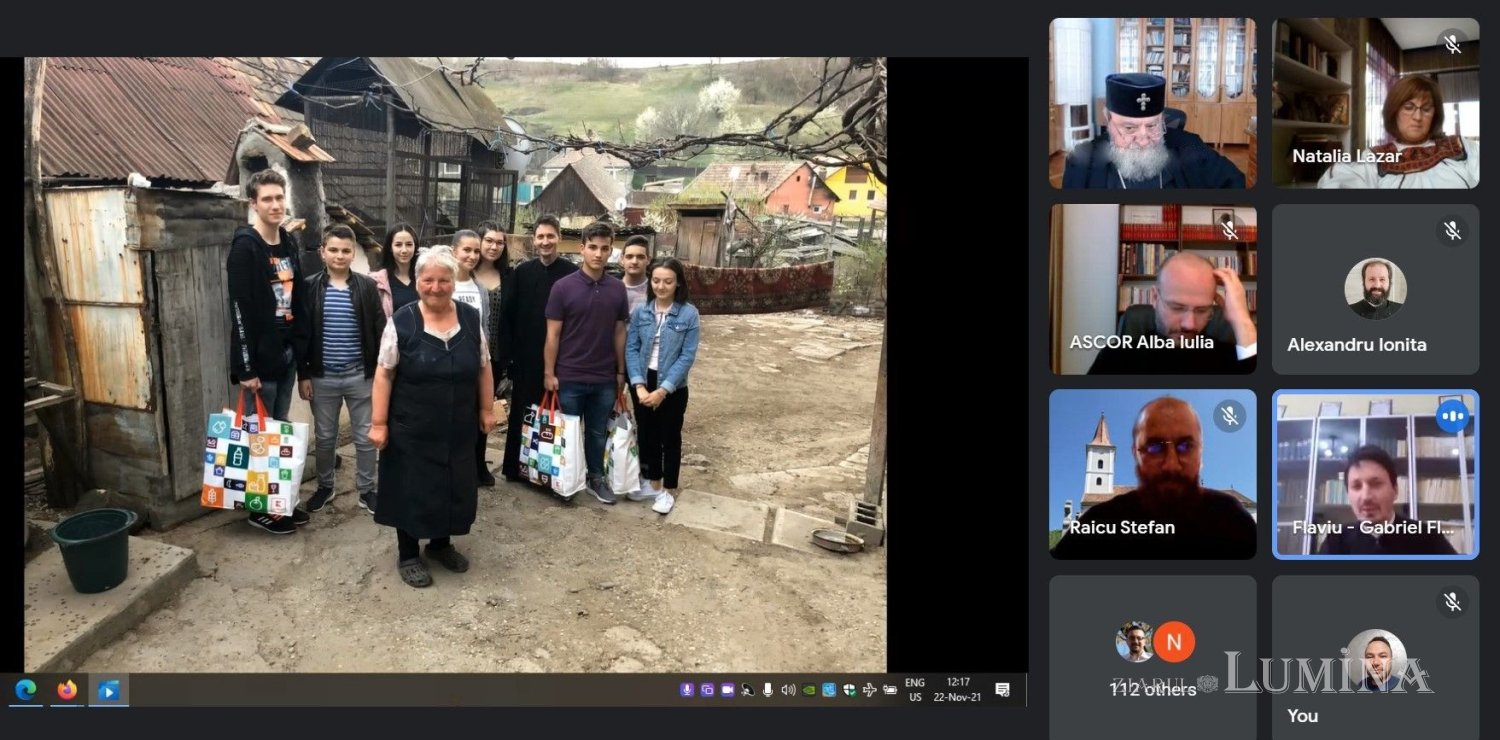Screen dimensions: 1500x740
Task: Click the NVIDIA tray icon
Action: coord(809,689)
